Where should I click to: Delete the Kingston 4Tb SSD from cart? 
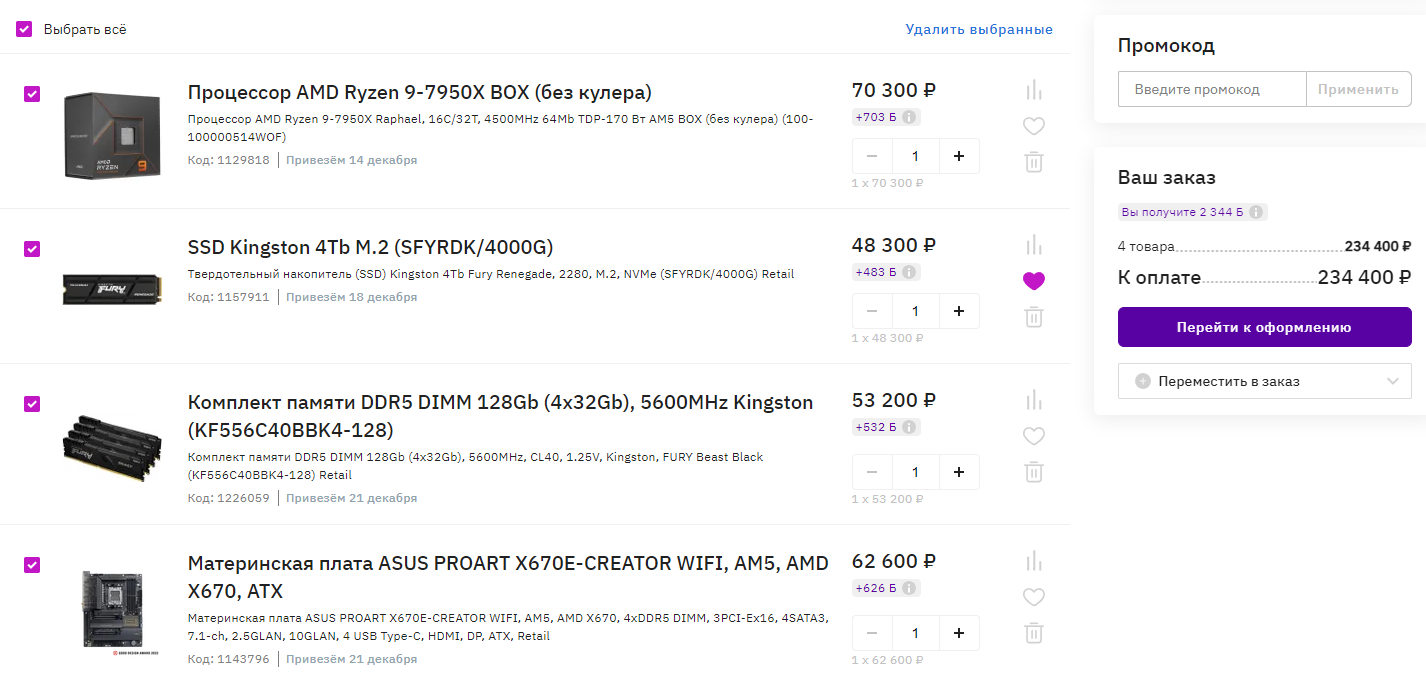[1033, 317]
